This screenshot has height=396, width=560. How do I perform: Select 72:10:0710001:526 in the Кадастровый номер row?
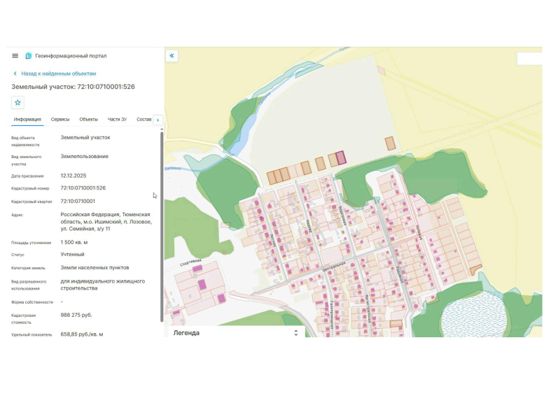[83, 188]
